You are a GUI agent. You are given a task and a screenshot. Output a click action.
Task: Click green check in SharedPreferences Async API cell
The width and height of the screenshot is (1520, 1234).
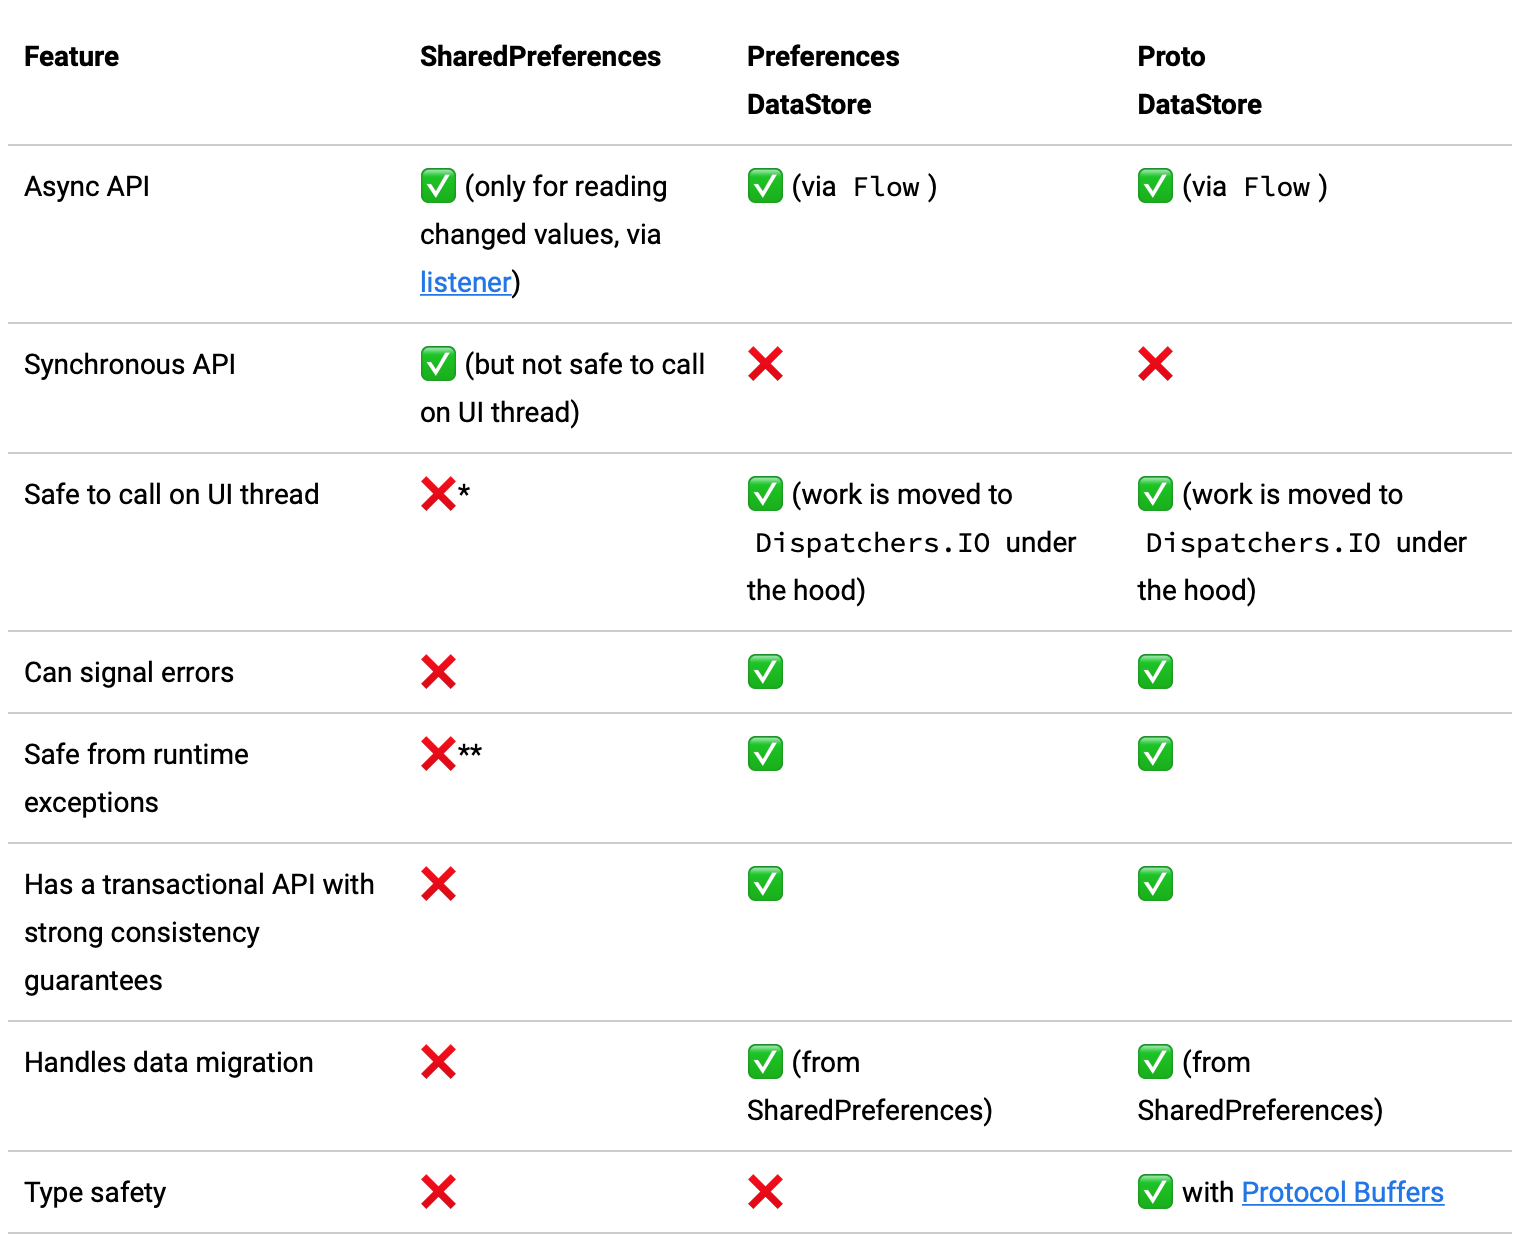[438, 186]
